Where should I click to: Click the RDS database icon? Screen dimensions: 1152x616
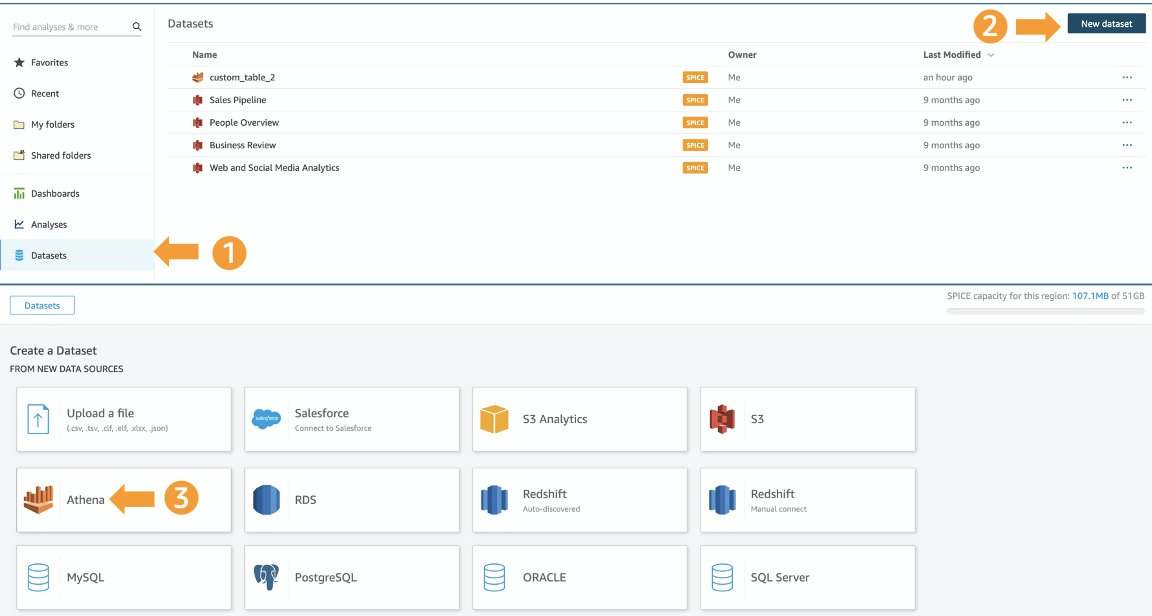[x=266, y=500]
